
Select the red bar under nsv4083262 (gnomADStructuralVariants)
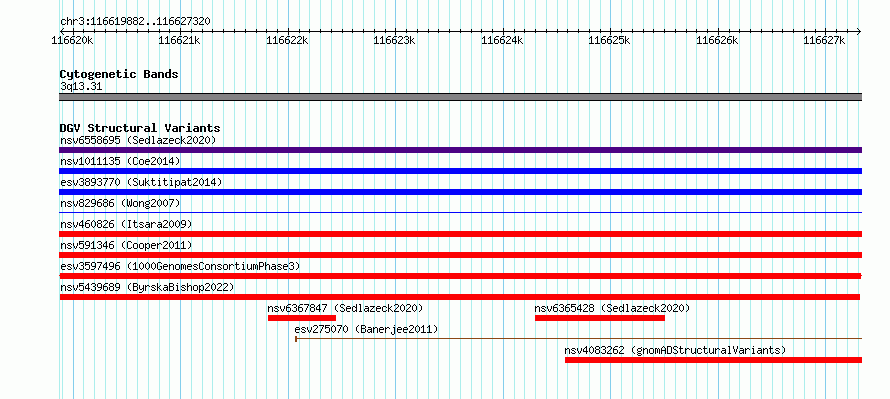coord(713,360)
